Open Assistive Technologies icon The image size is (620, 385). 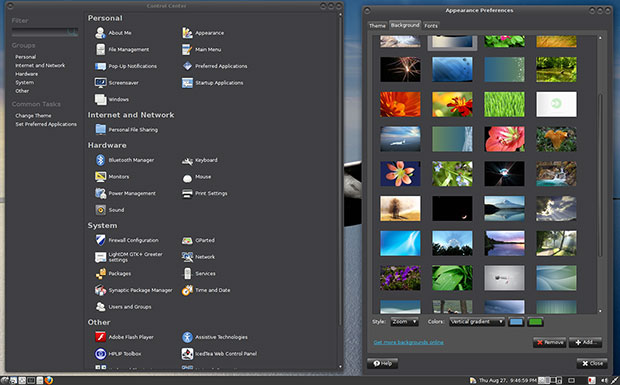tap(187, 337)
